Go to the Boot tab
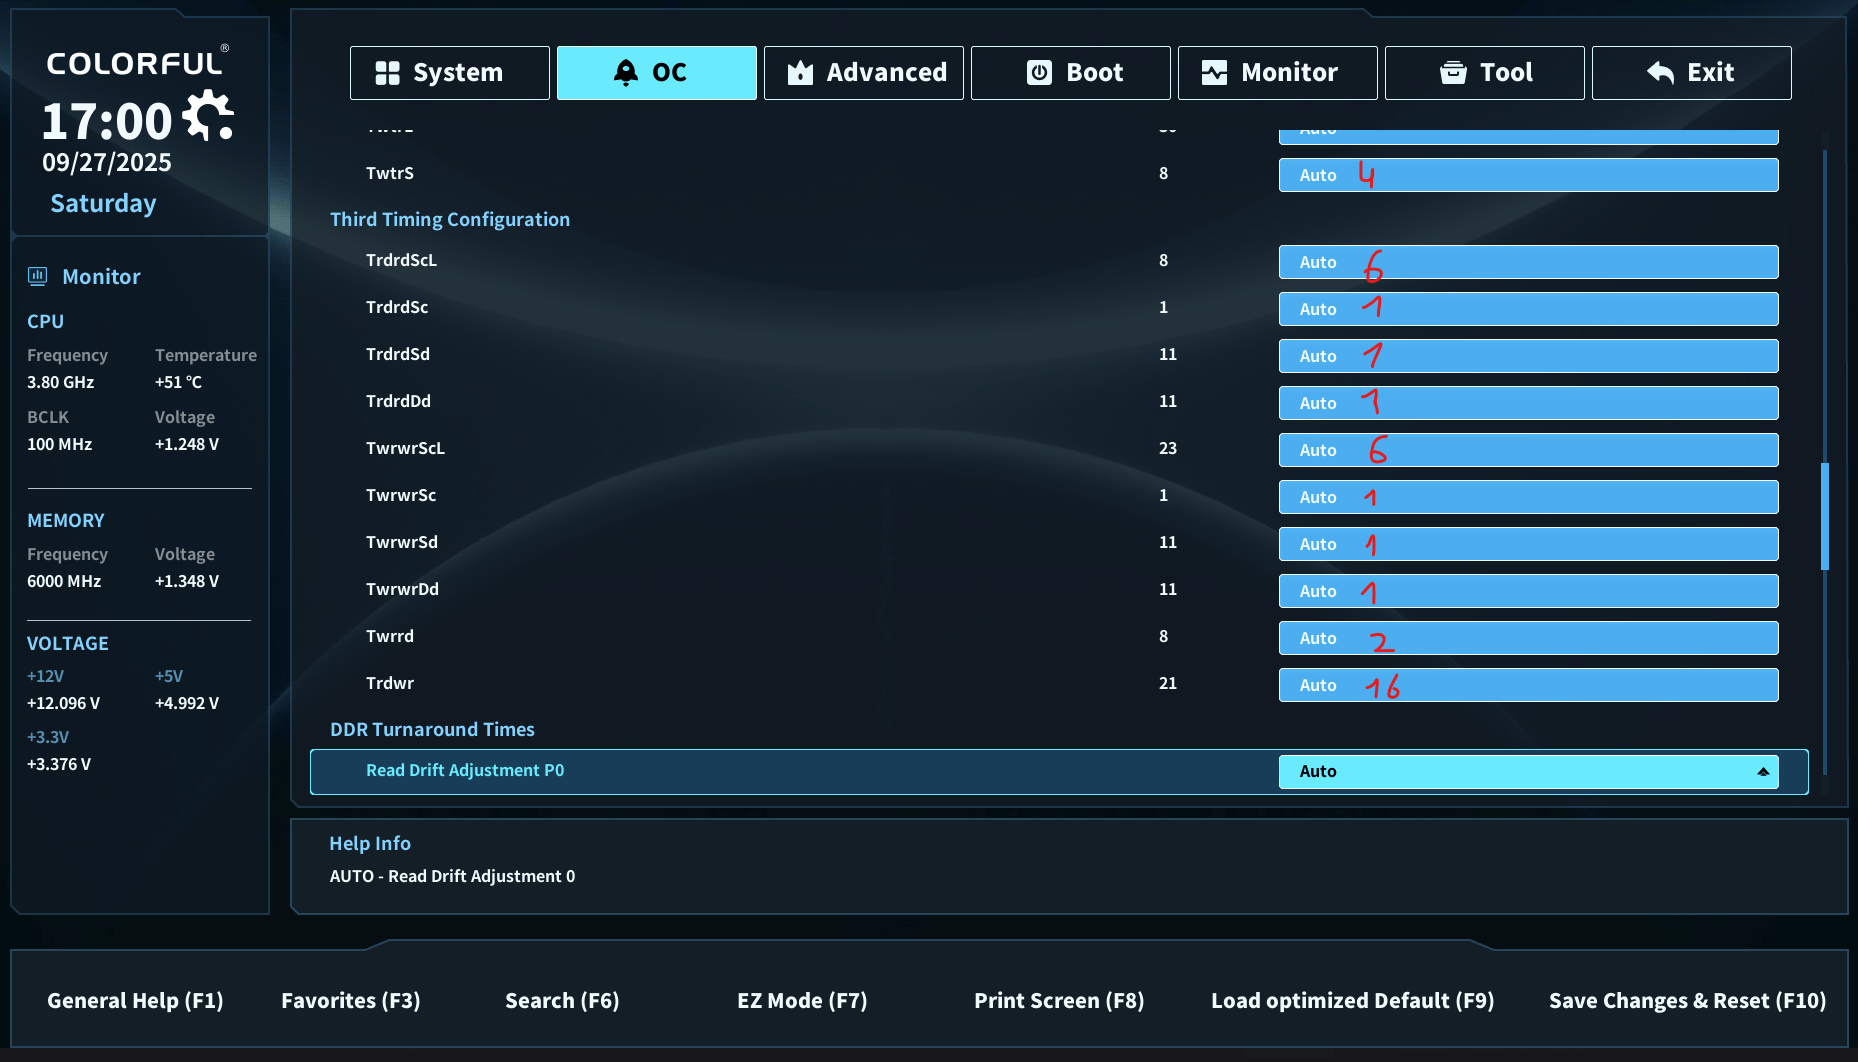The image size is (1858, 1062). tap(1071, 73)
